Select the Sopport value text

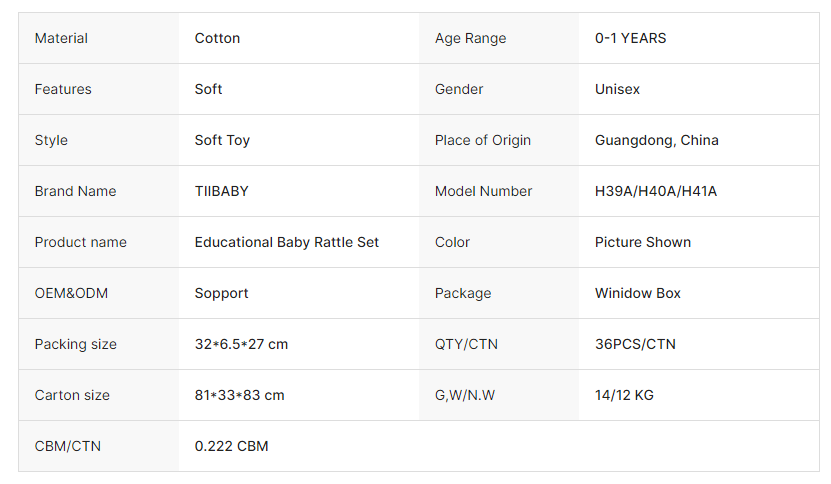pos(221,293)
